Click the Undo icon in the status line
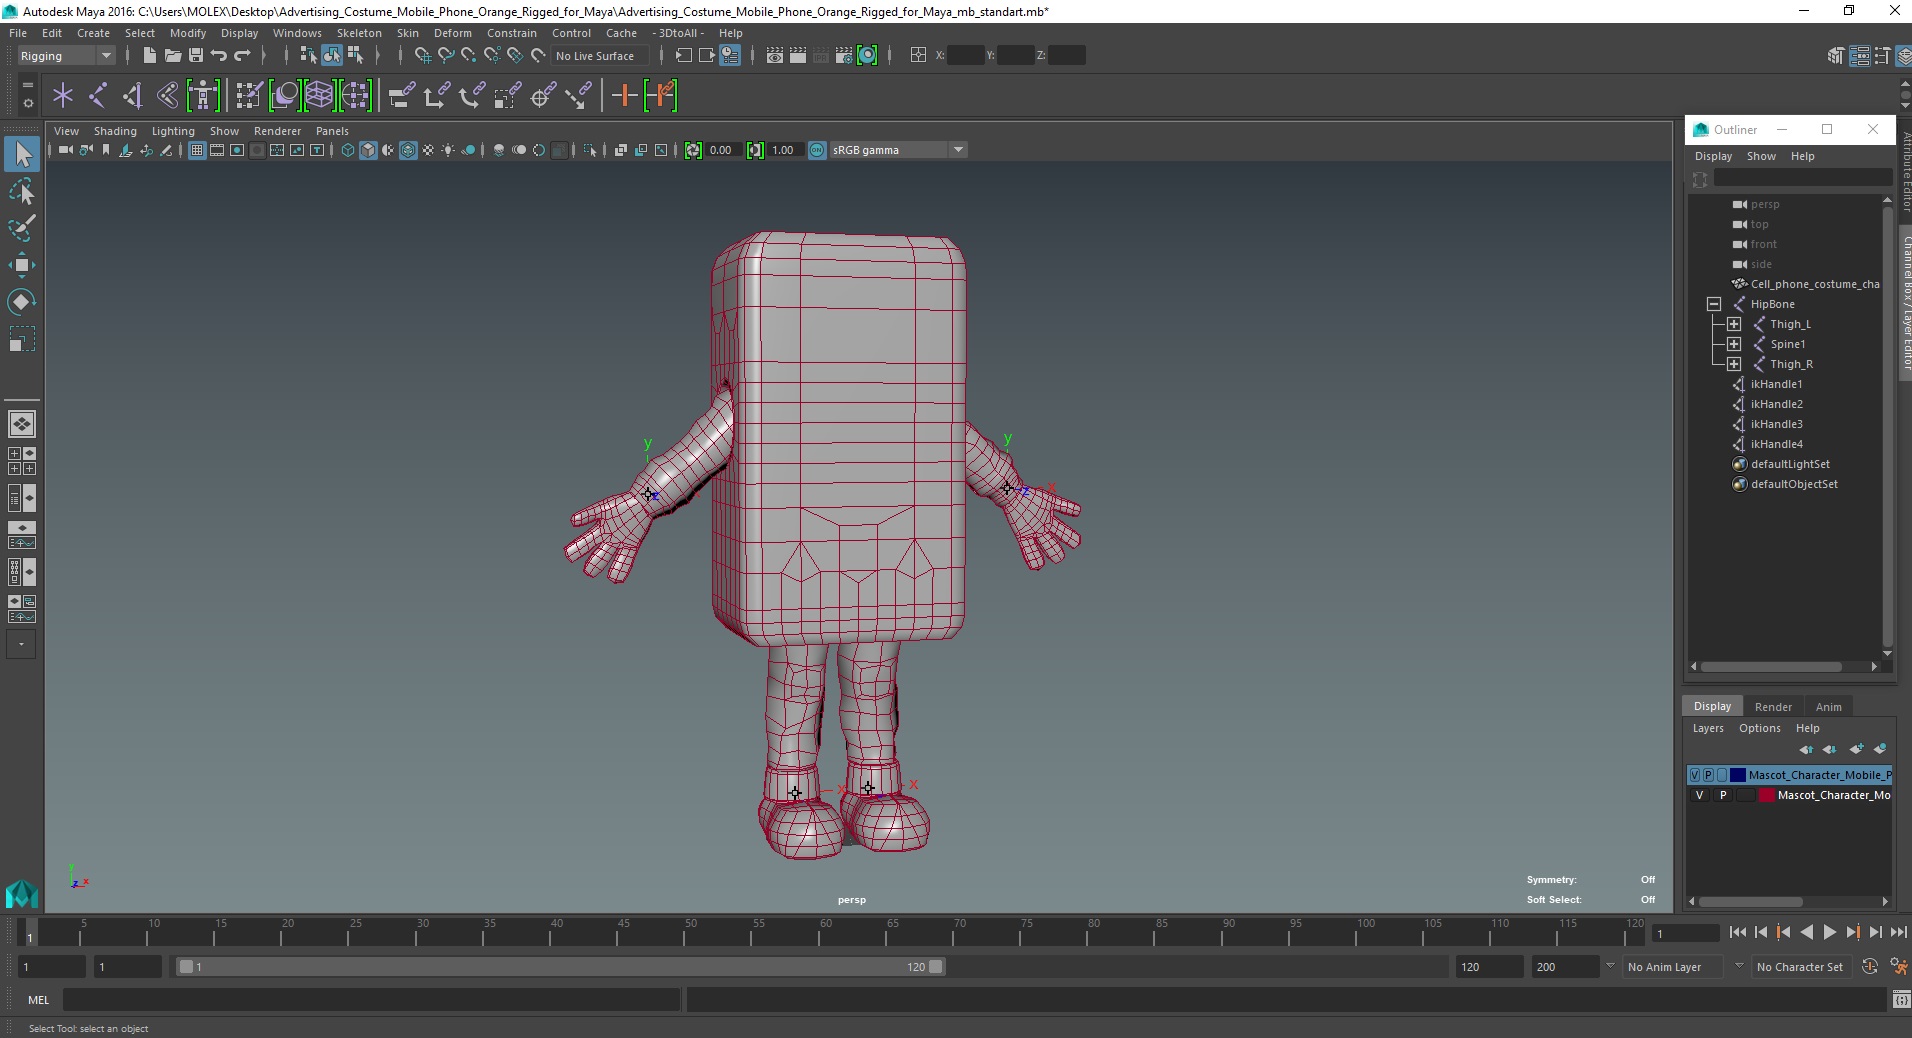 (x=219, y=56)
